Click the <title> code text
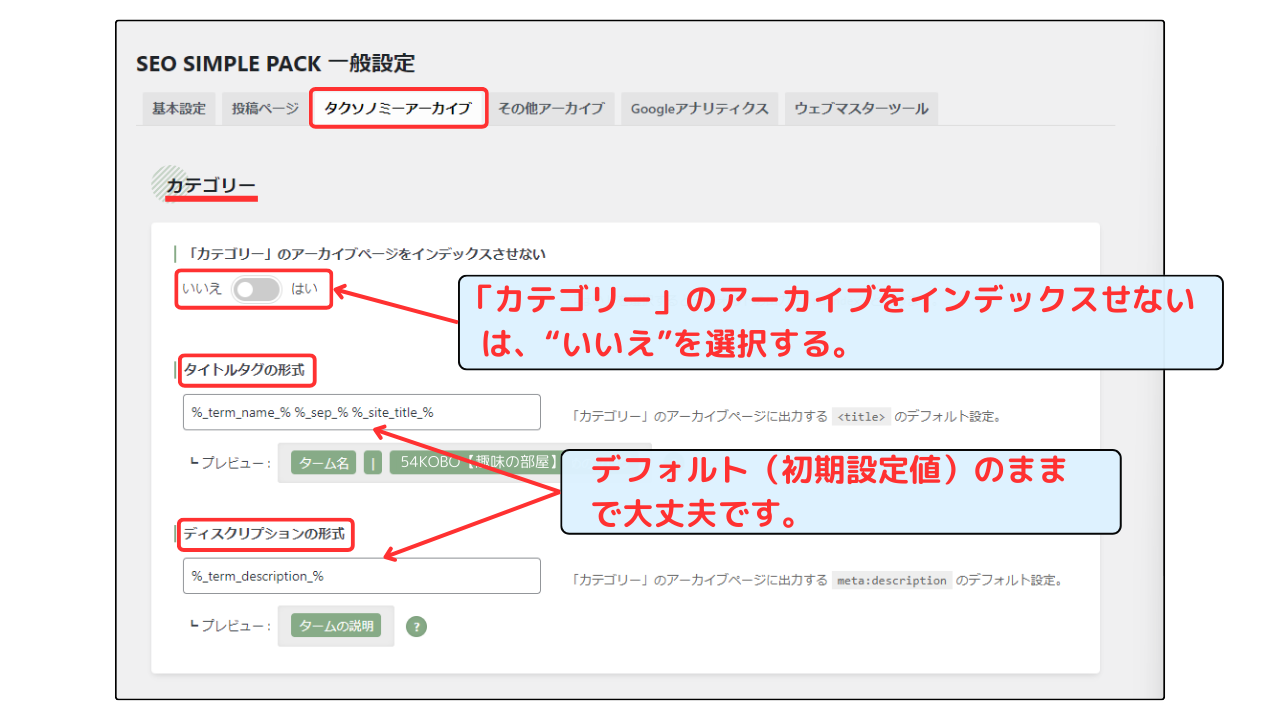 coord(861,417)
